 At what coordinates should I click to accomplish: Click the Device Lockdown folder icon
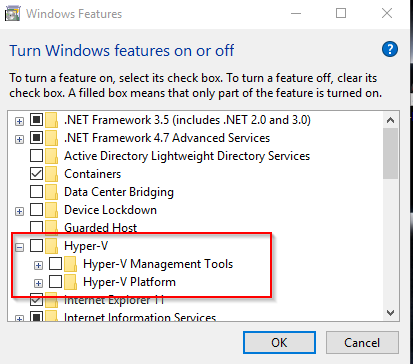tap(51, 210)
